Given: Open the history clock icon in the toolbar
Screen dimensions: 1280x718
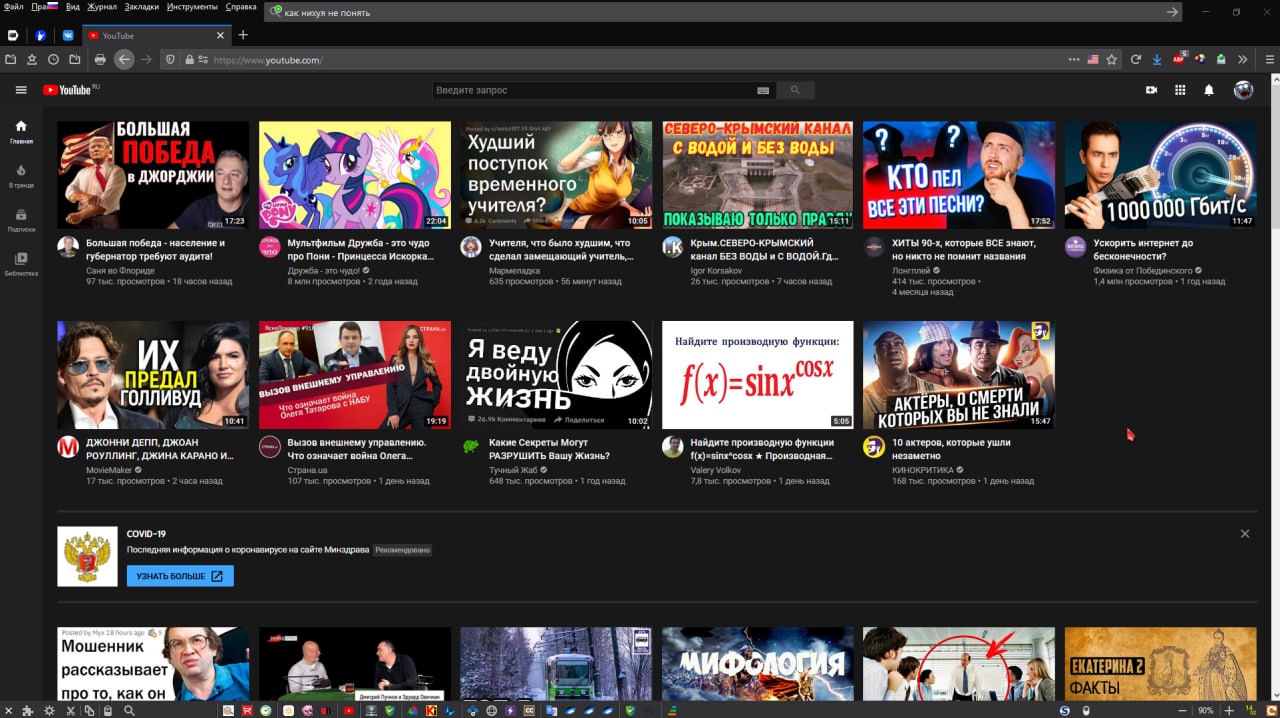Looking at the screenshot, I should pos(53,59).
